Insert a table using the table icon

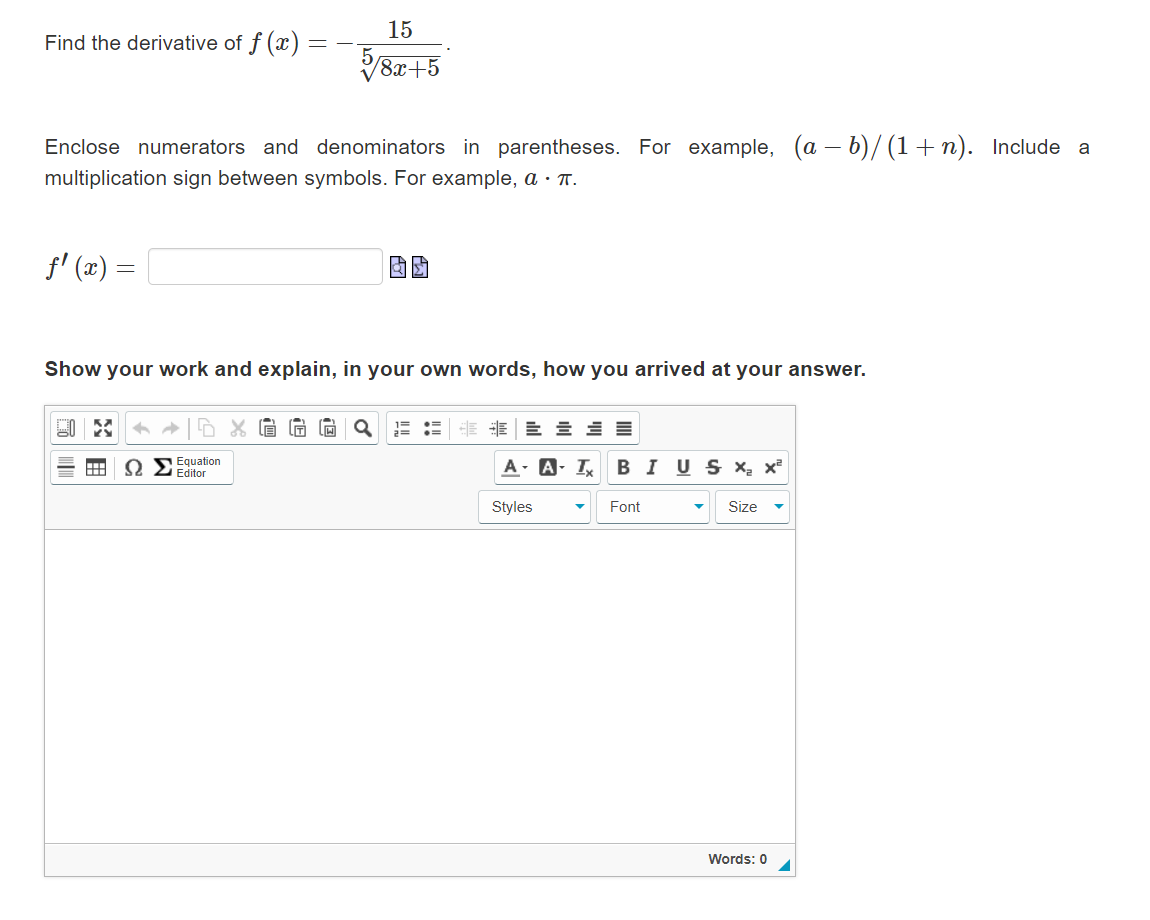pos(97,466)
